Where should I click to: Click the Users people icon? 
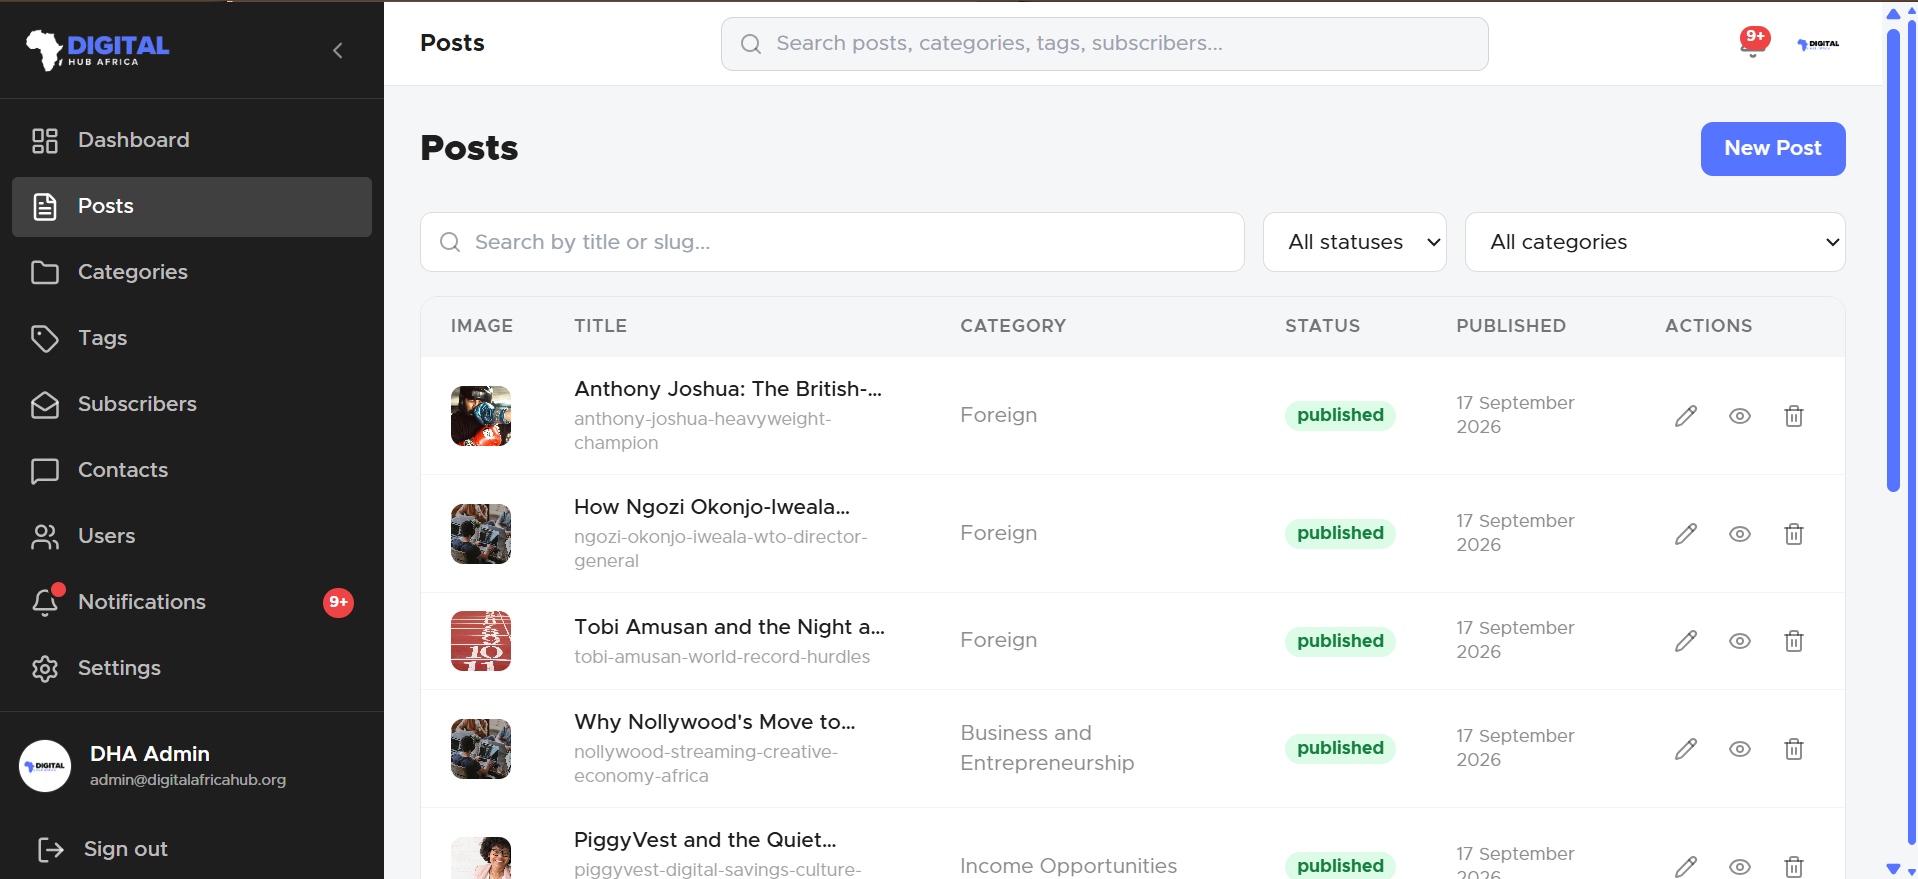45,537
